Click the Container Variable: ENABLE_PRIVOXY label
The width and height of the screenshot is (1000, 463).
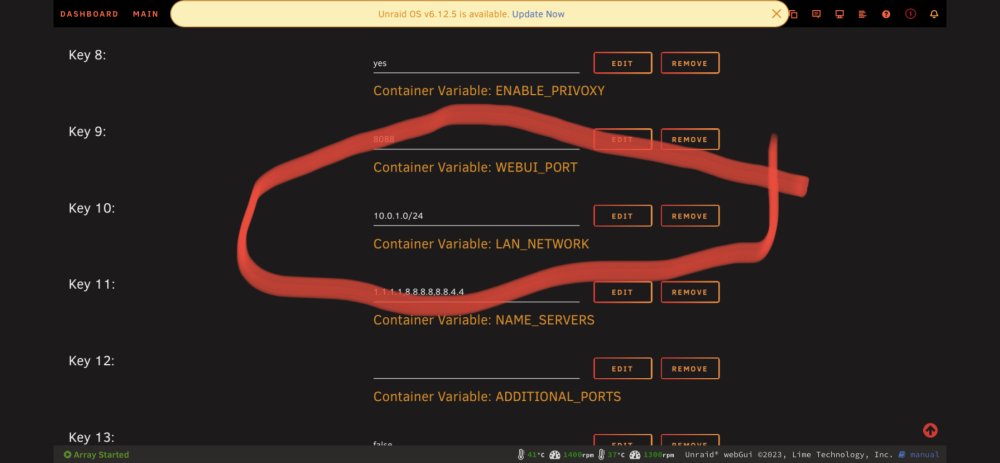click(489, 91)
